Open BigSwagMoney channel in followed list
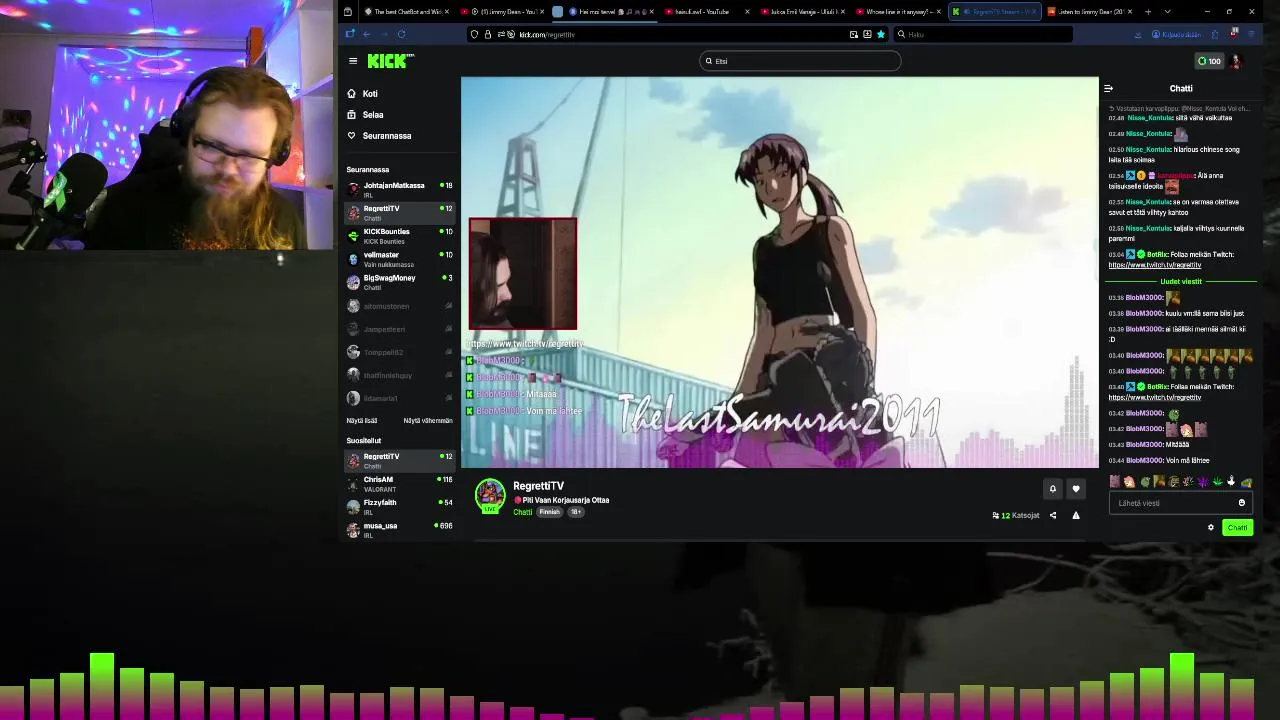This screenshot has width=1280, height=720. pyautogui.click(x=399, y=281)
